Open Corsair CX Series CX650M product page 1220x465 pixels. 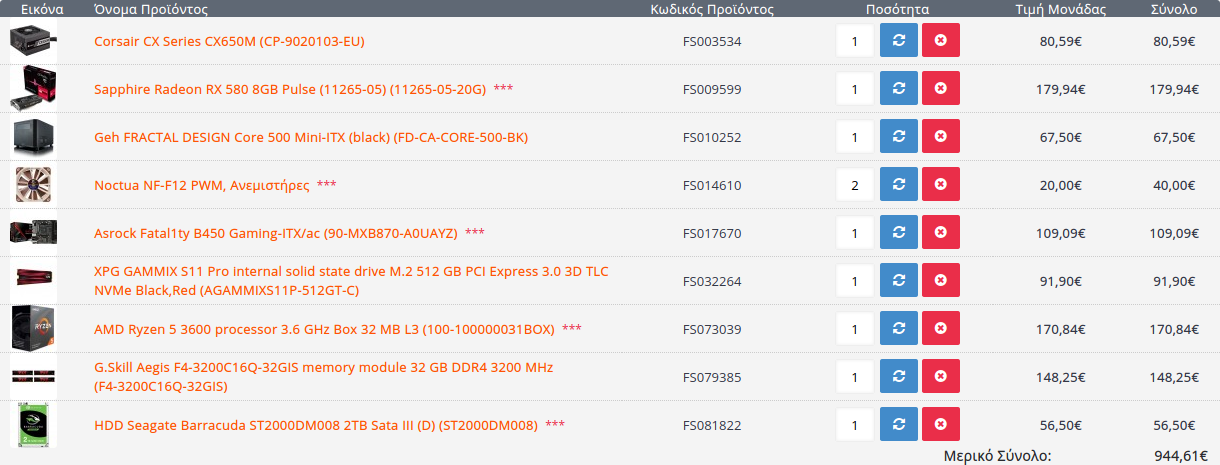point(229,41)
